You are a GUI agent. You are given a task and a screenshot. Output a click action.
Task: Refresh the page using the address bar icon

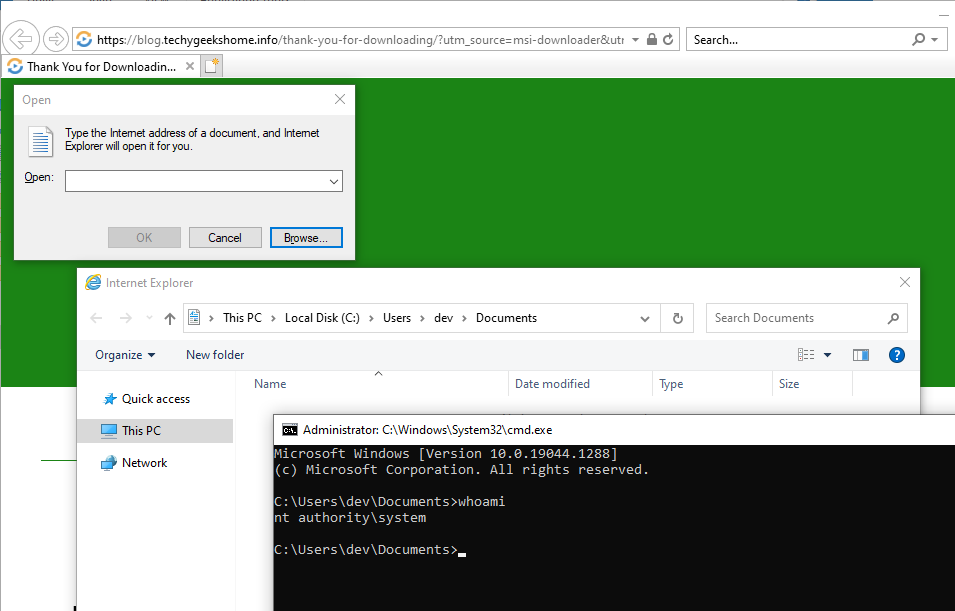pyautogui.click(x=669, y=40)
